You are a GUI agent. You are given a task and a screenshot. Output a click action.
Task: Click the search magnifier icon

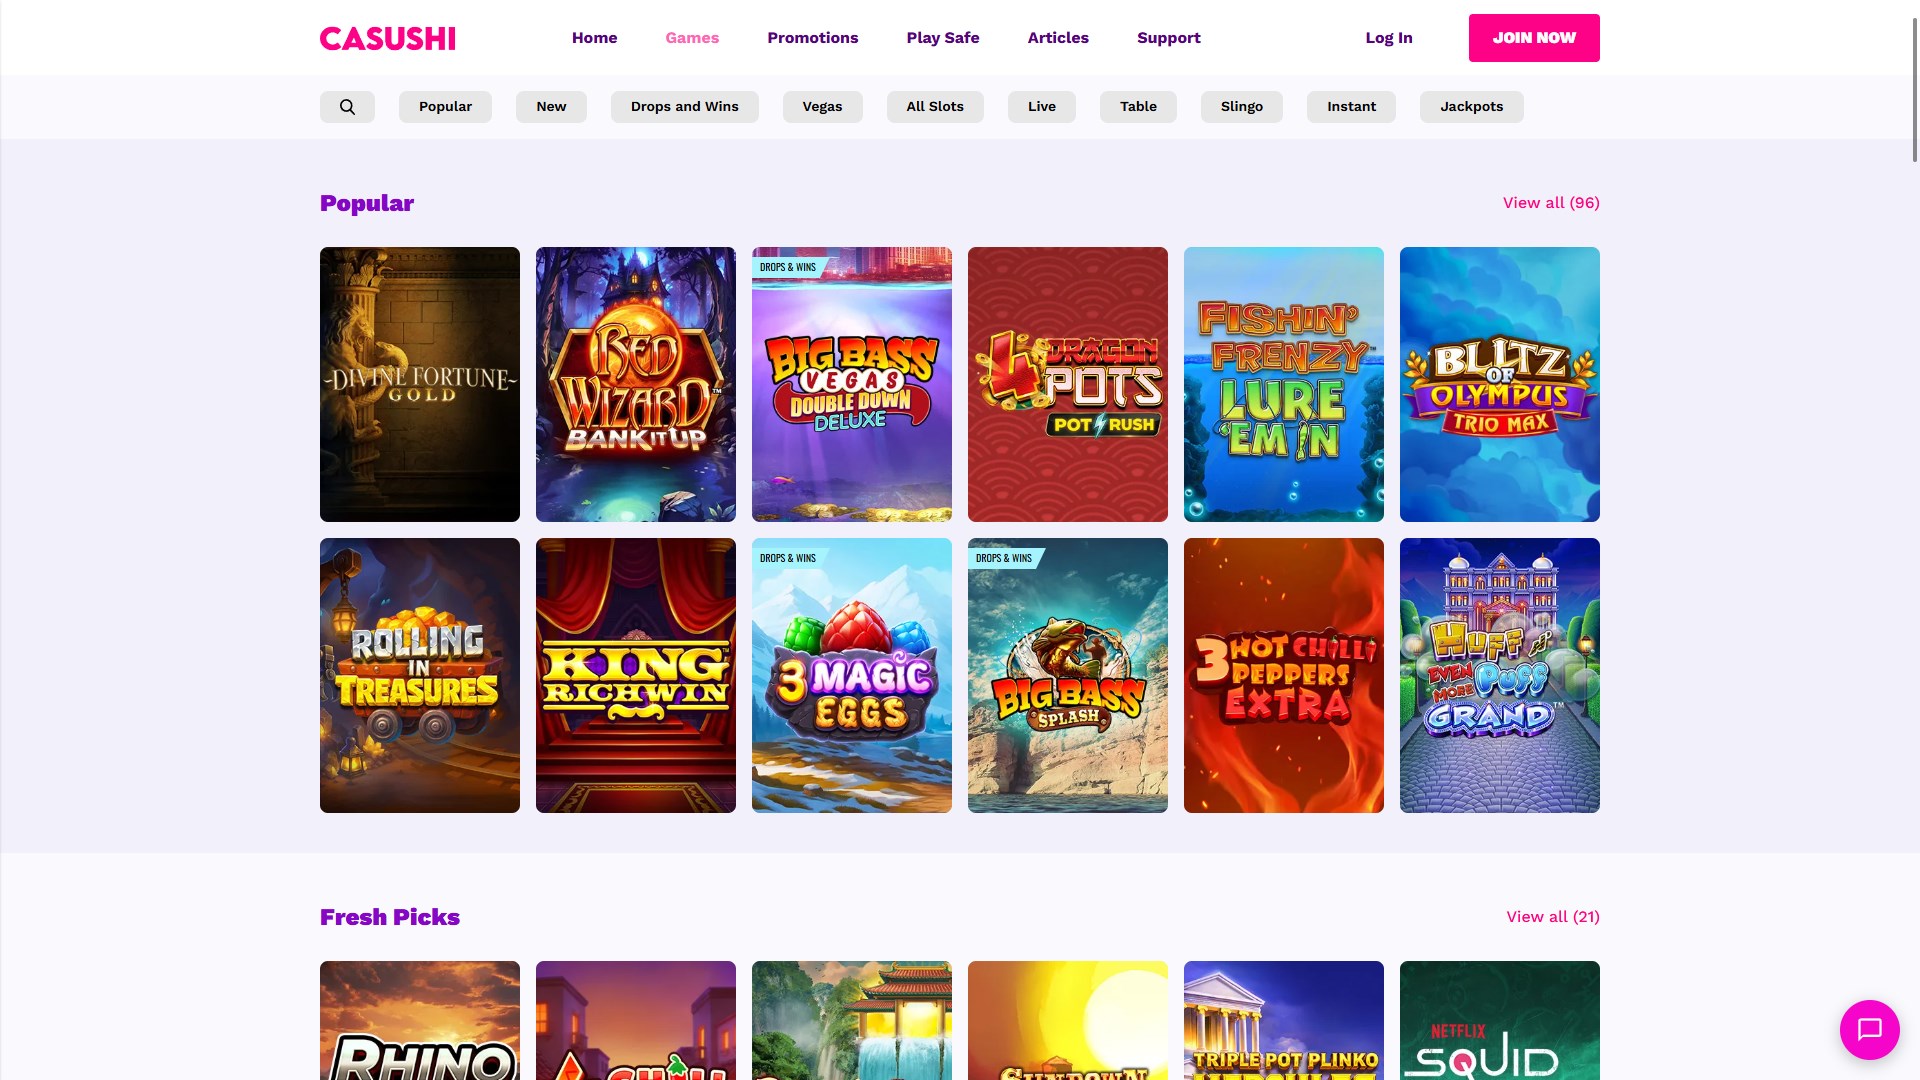[347, 107]
